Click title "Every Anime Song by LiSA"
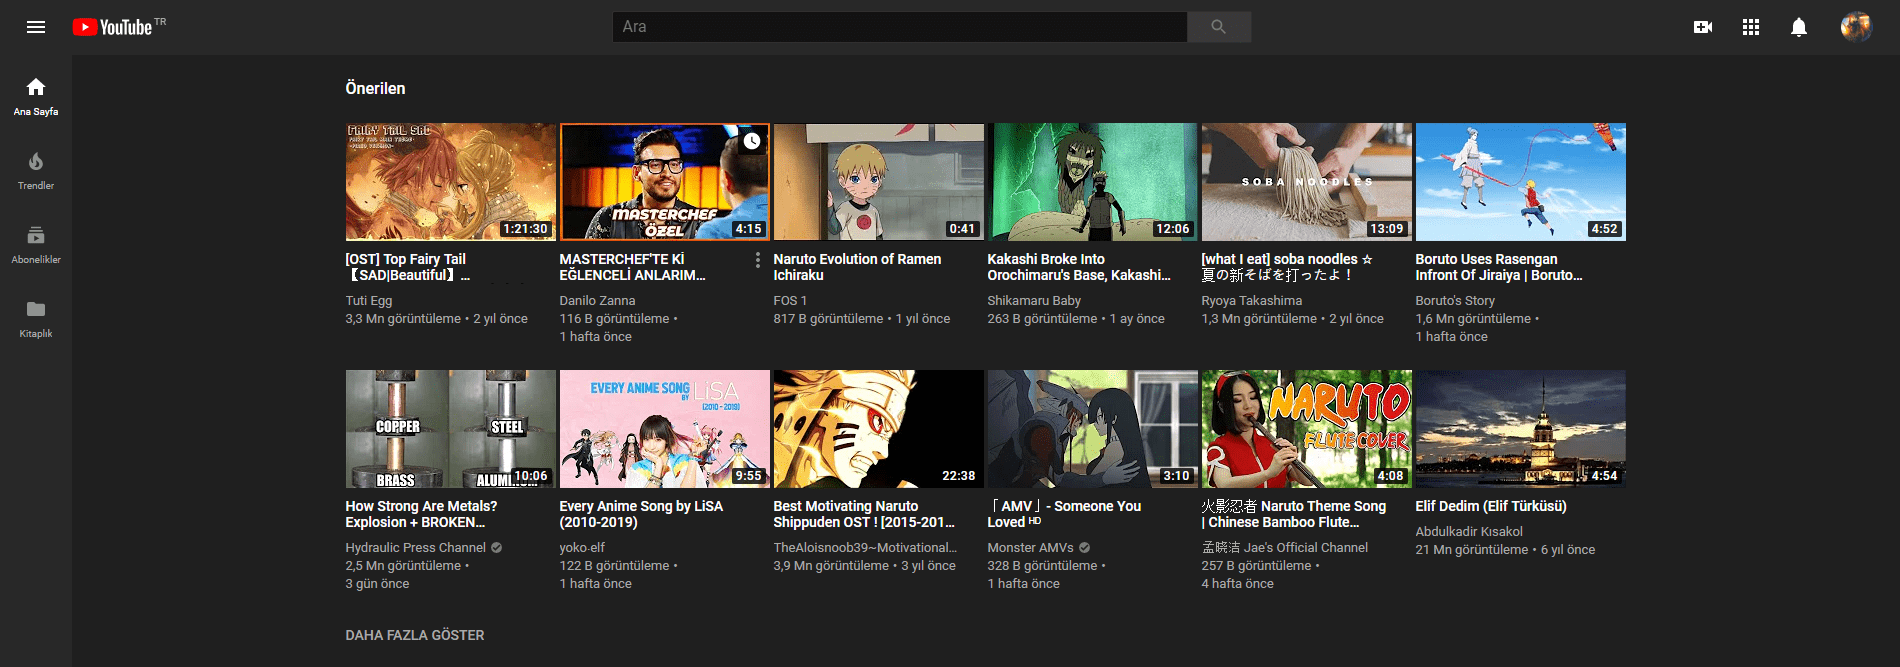 [x=641, y=514]
